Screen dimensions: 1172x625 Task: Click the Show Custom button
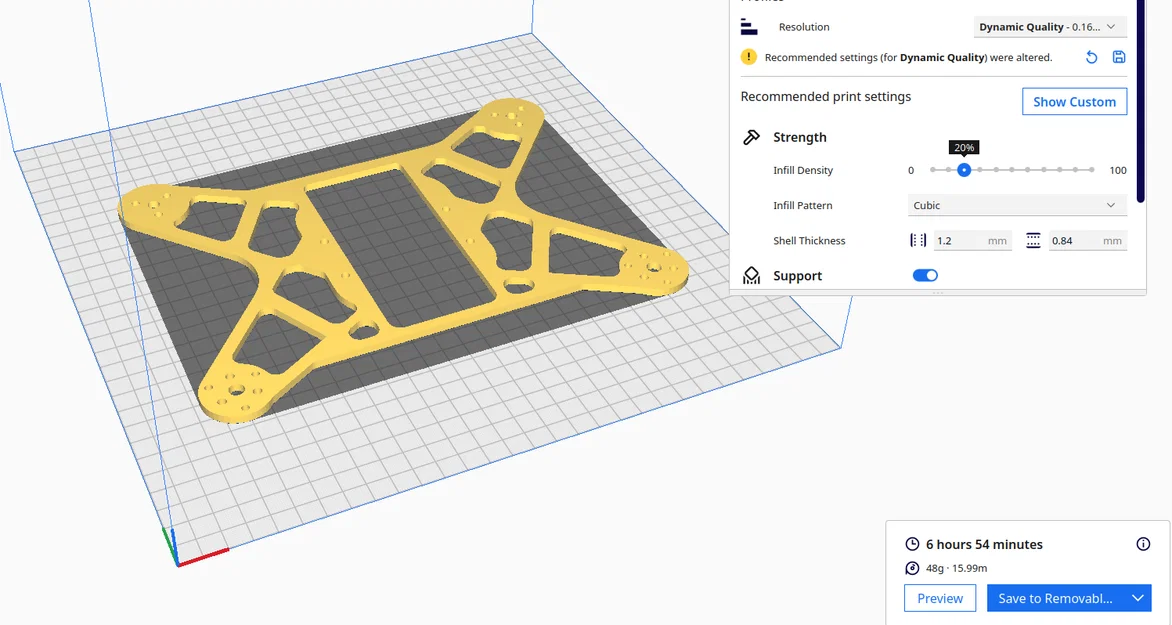(1074, 101)
